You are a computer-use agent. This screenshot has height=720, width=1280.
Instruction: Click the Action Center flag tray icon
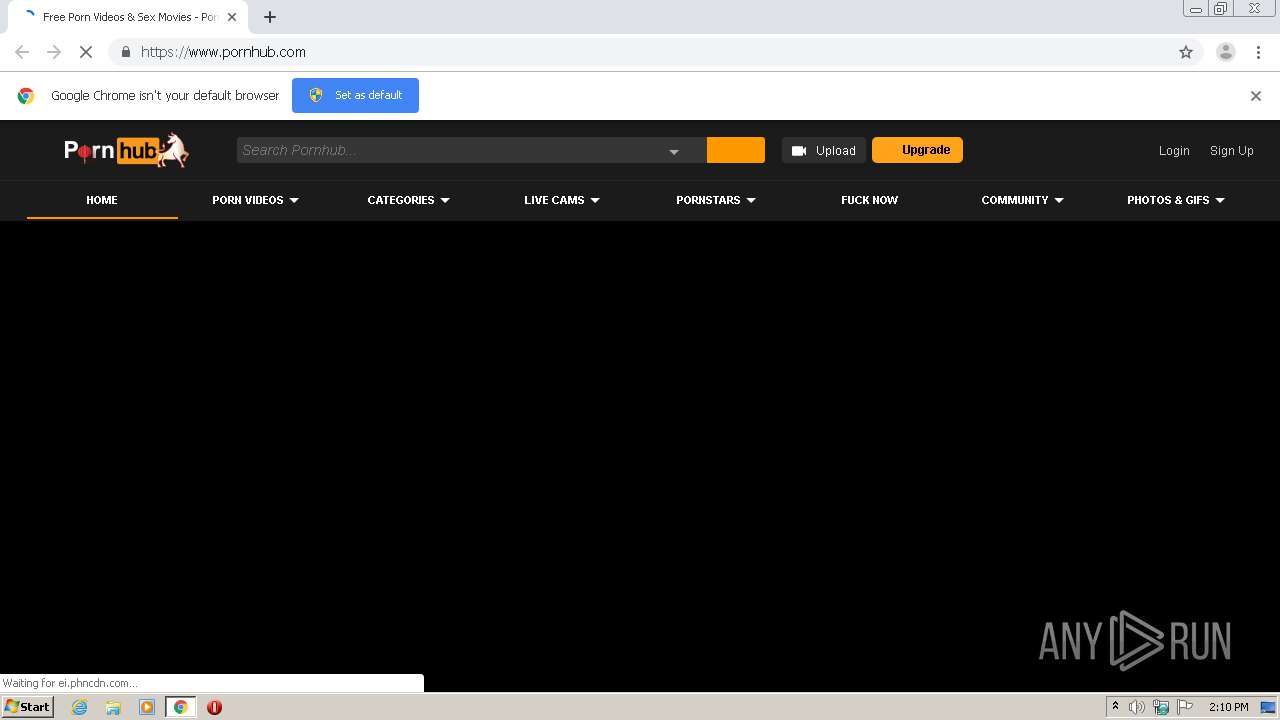pos(1185,707)
